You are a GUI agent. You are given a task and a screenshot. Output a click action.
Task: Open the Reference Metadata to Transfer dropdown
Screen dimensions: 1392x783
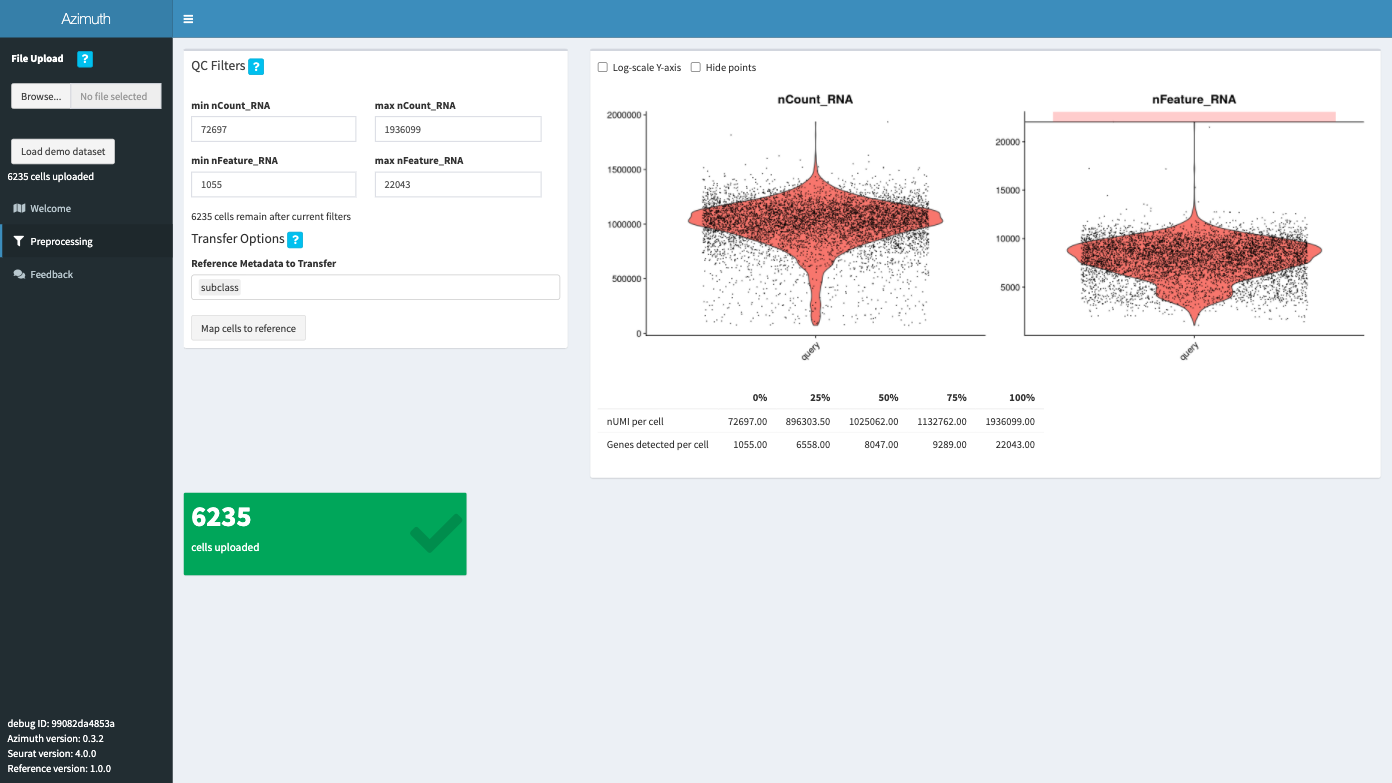click(375, 287)
